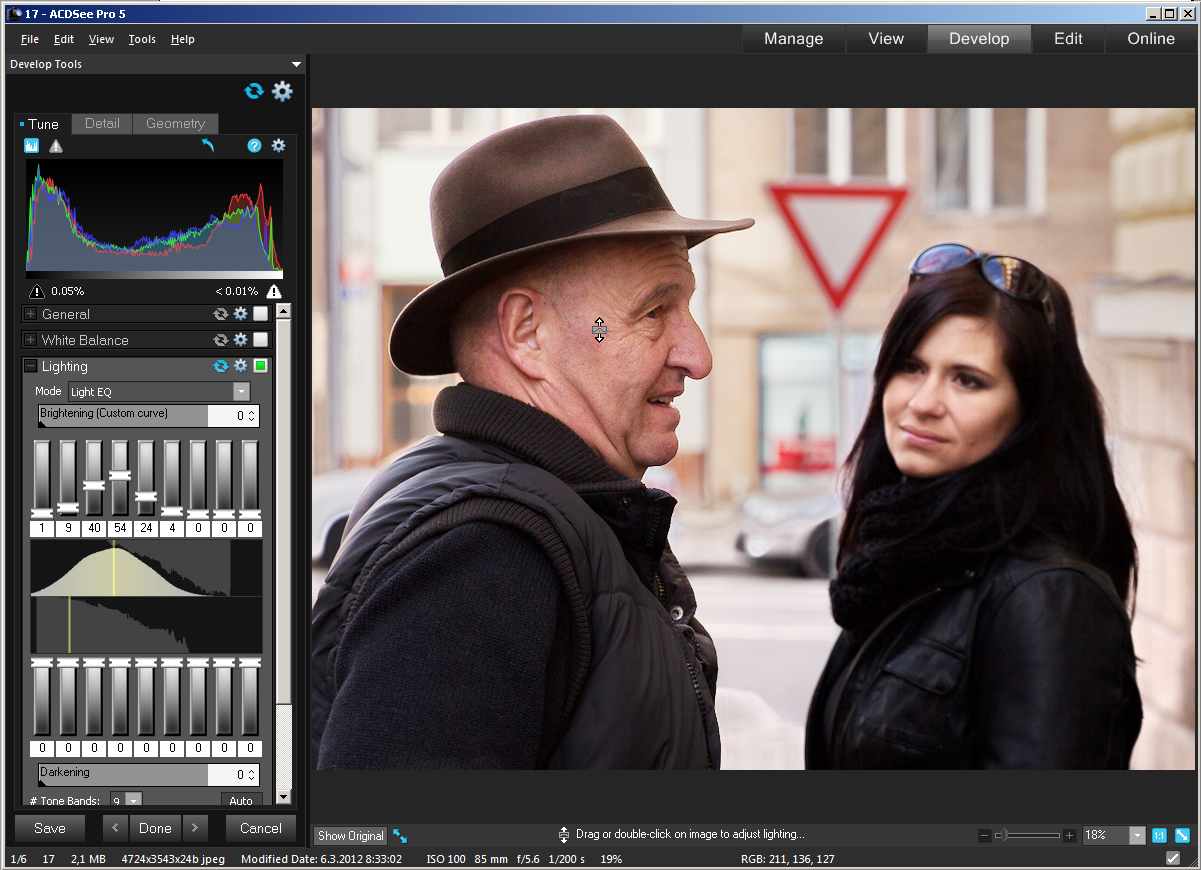Click the large reset icon under Develop Tools

[254, 91]
